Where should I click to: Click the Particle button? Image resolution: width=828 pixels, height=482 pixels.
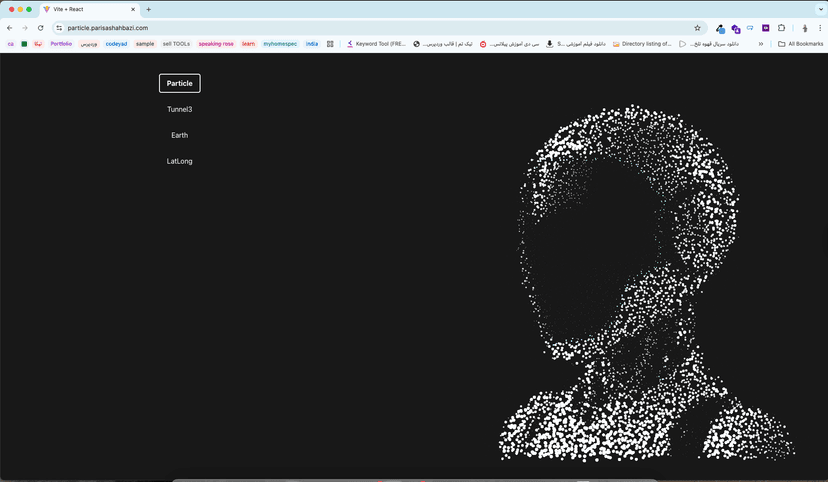pos(180,83)
